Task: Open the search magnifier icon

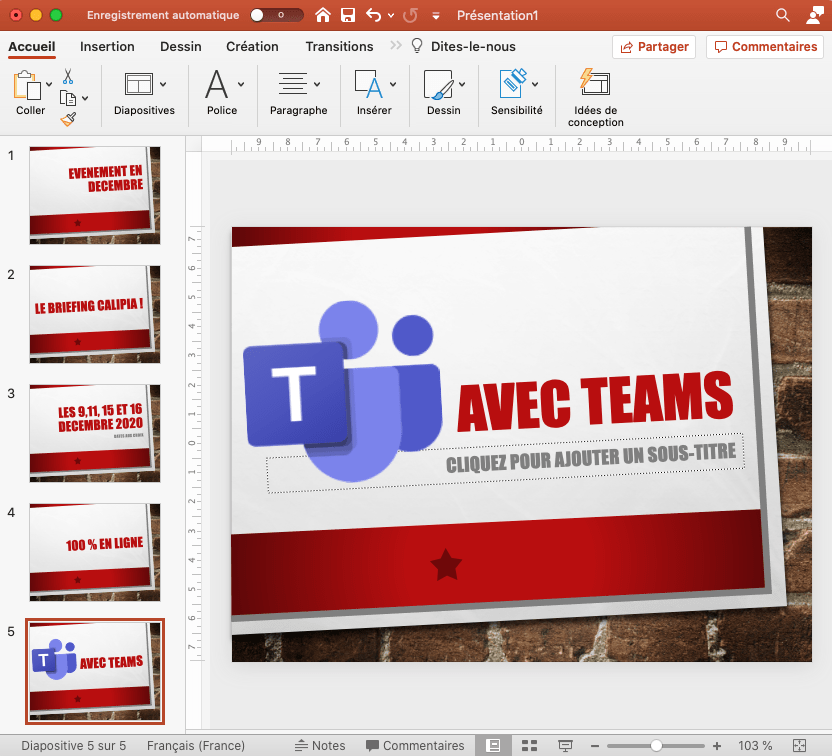Action: 782,15
